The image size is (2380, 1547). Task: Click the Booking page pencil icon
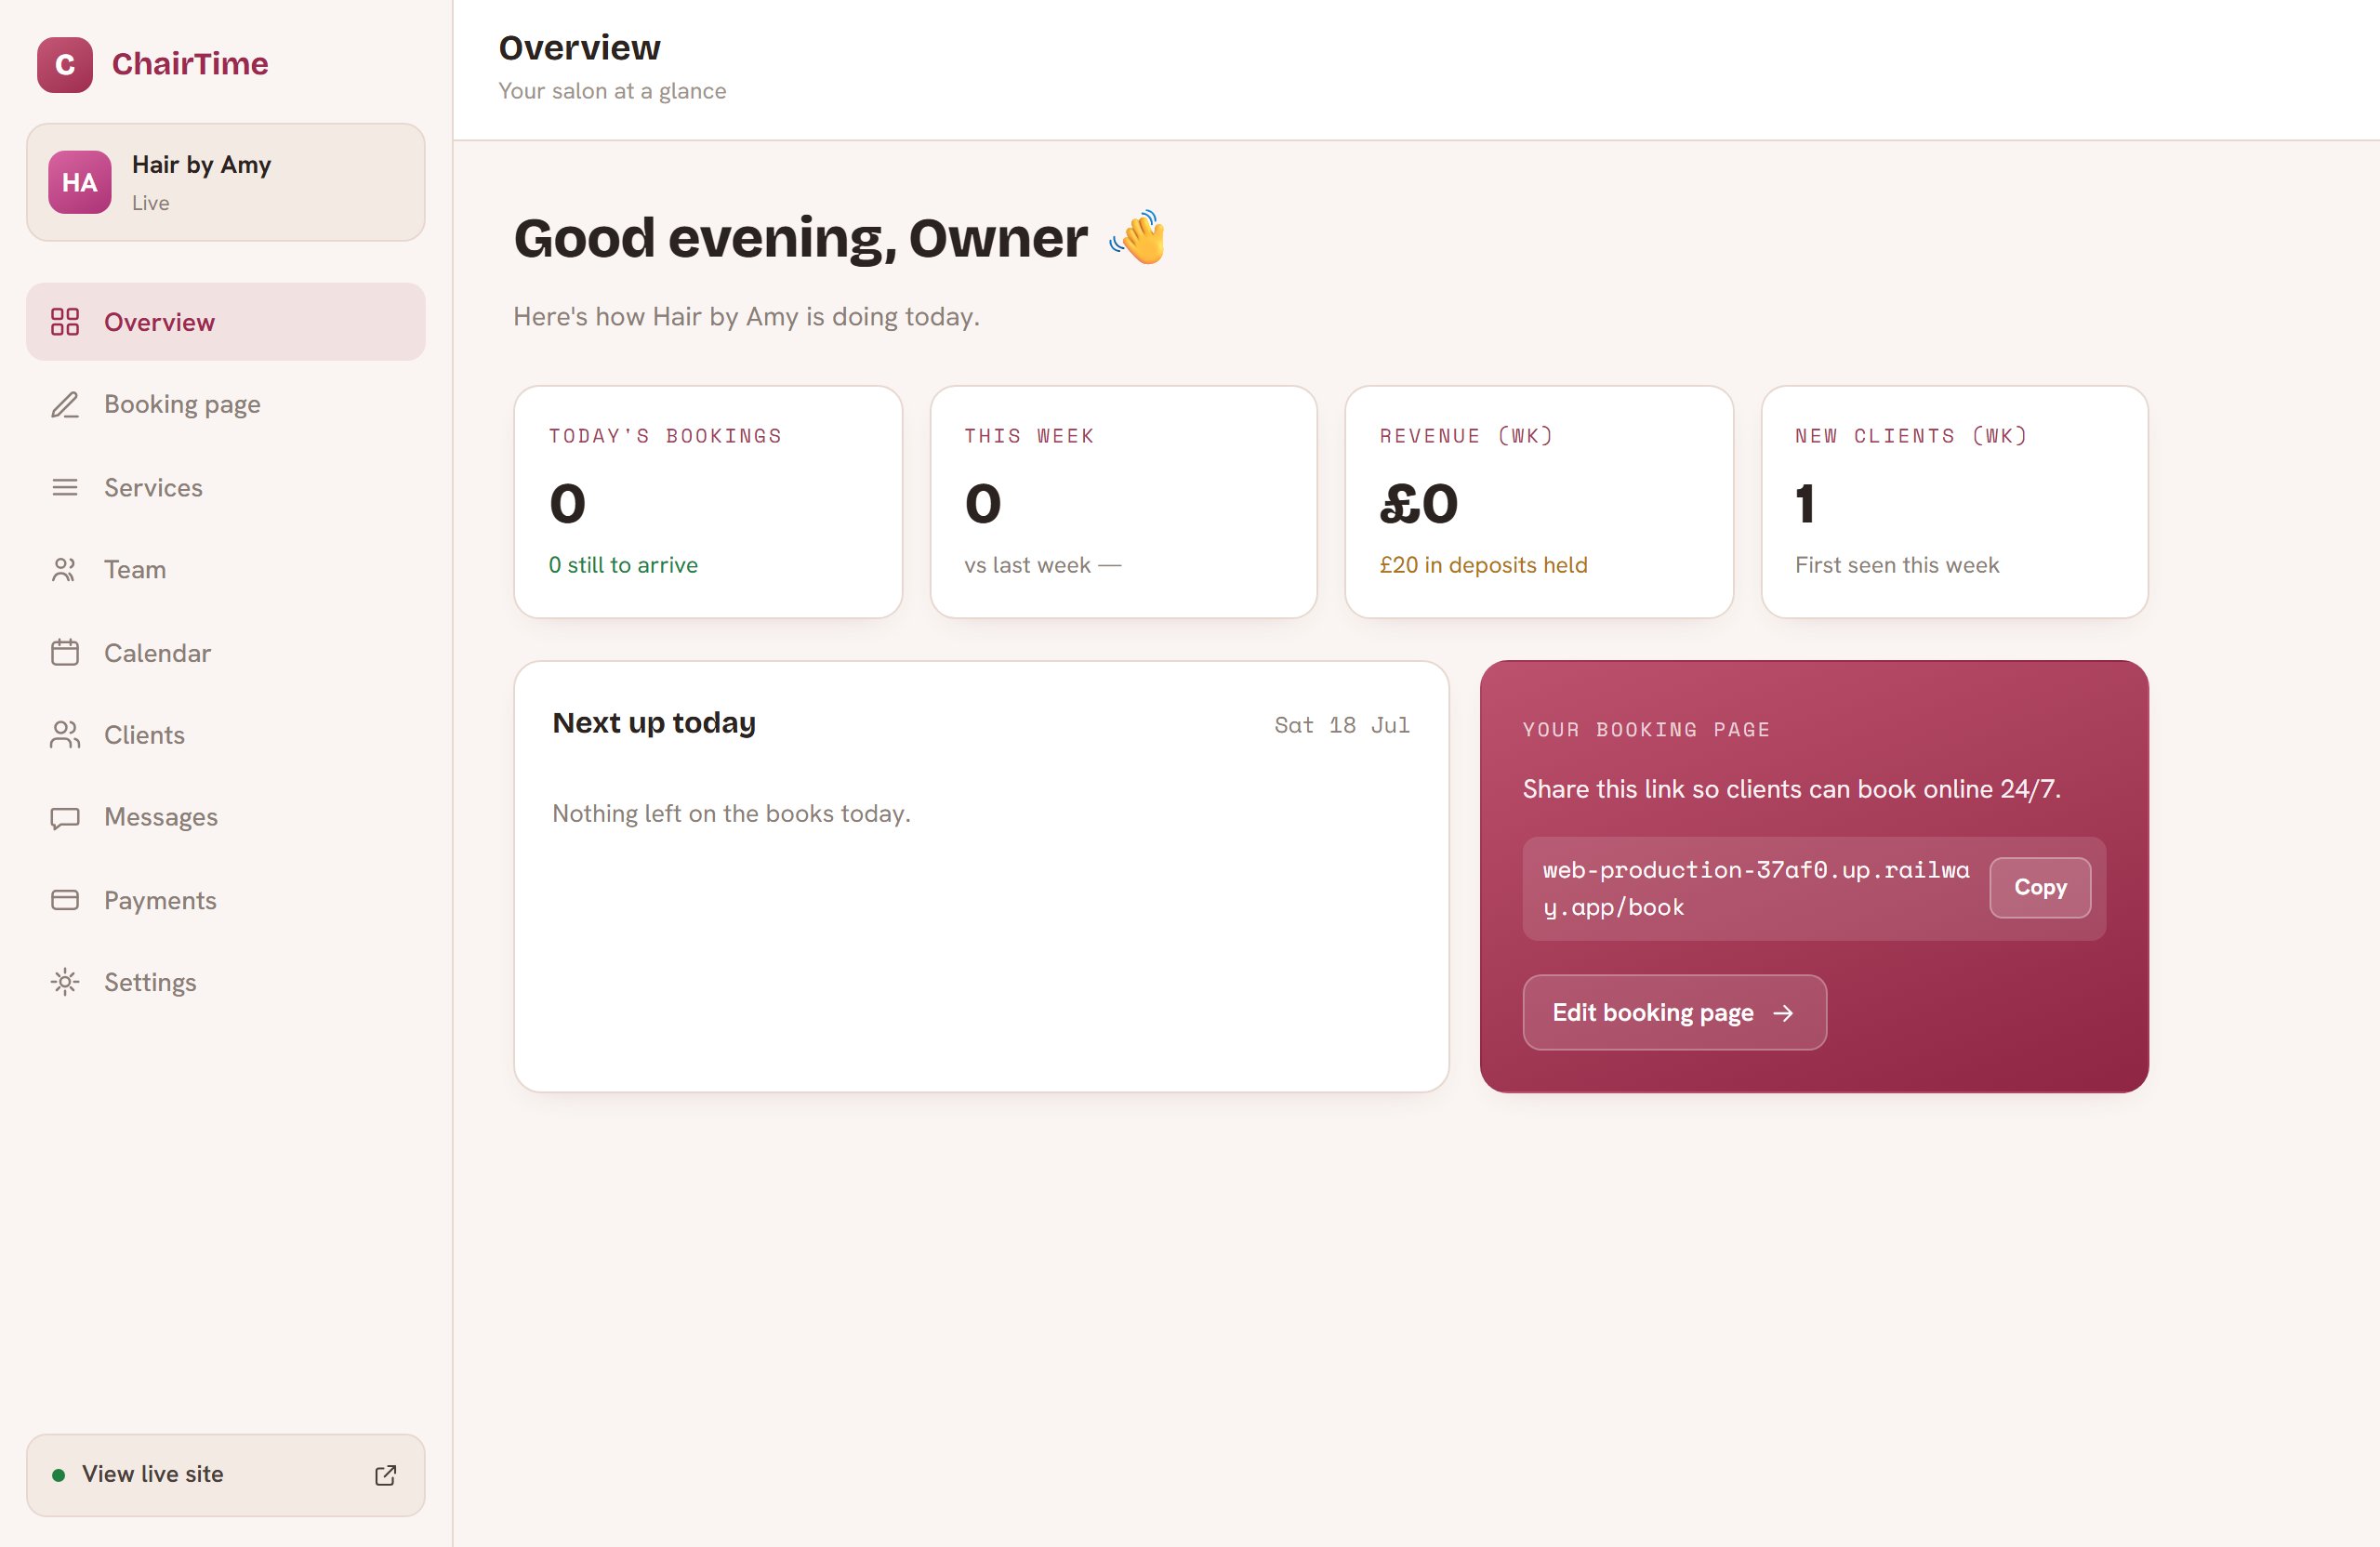pos(65,405)
